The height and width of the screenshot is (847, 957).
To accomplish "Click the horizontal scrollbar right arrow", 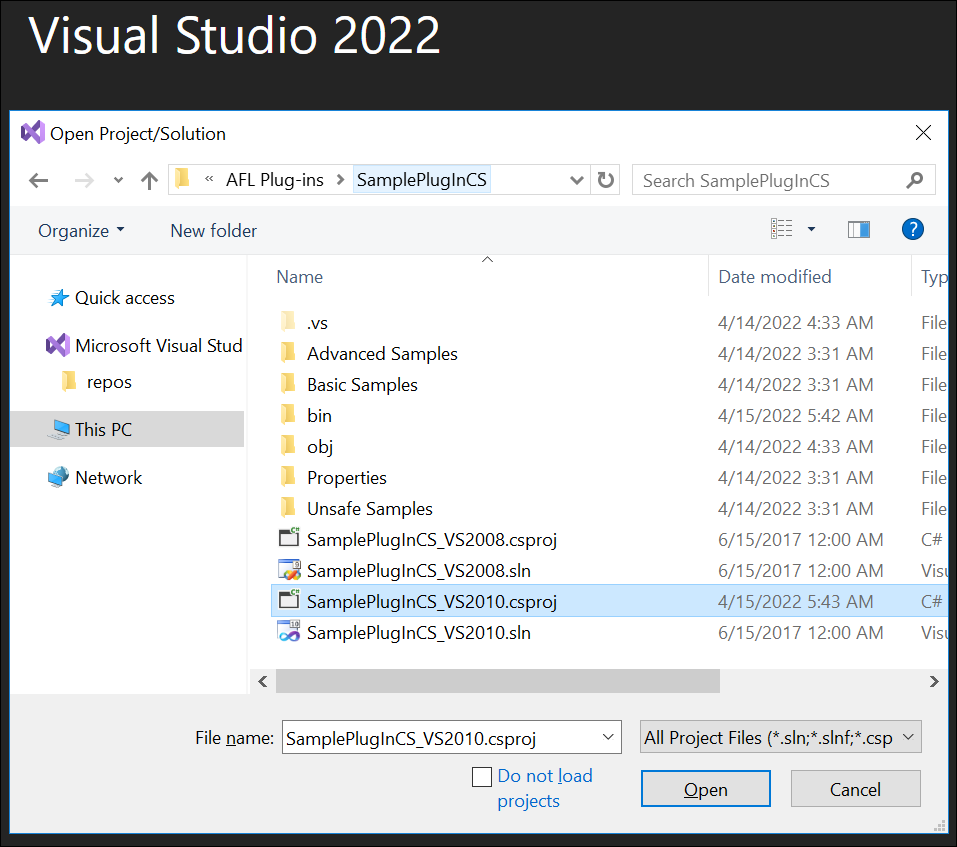I will tap(934, 681).
